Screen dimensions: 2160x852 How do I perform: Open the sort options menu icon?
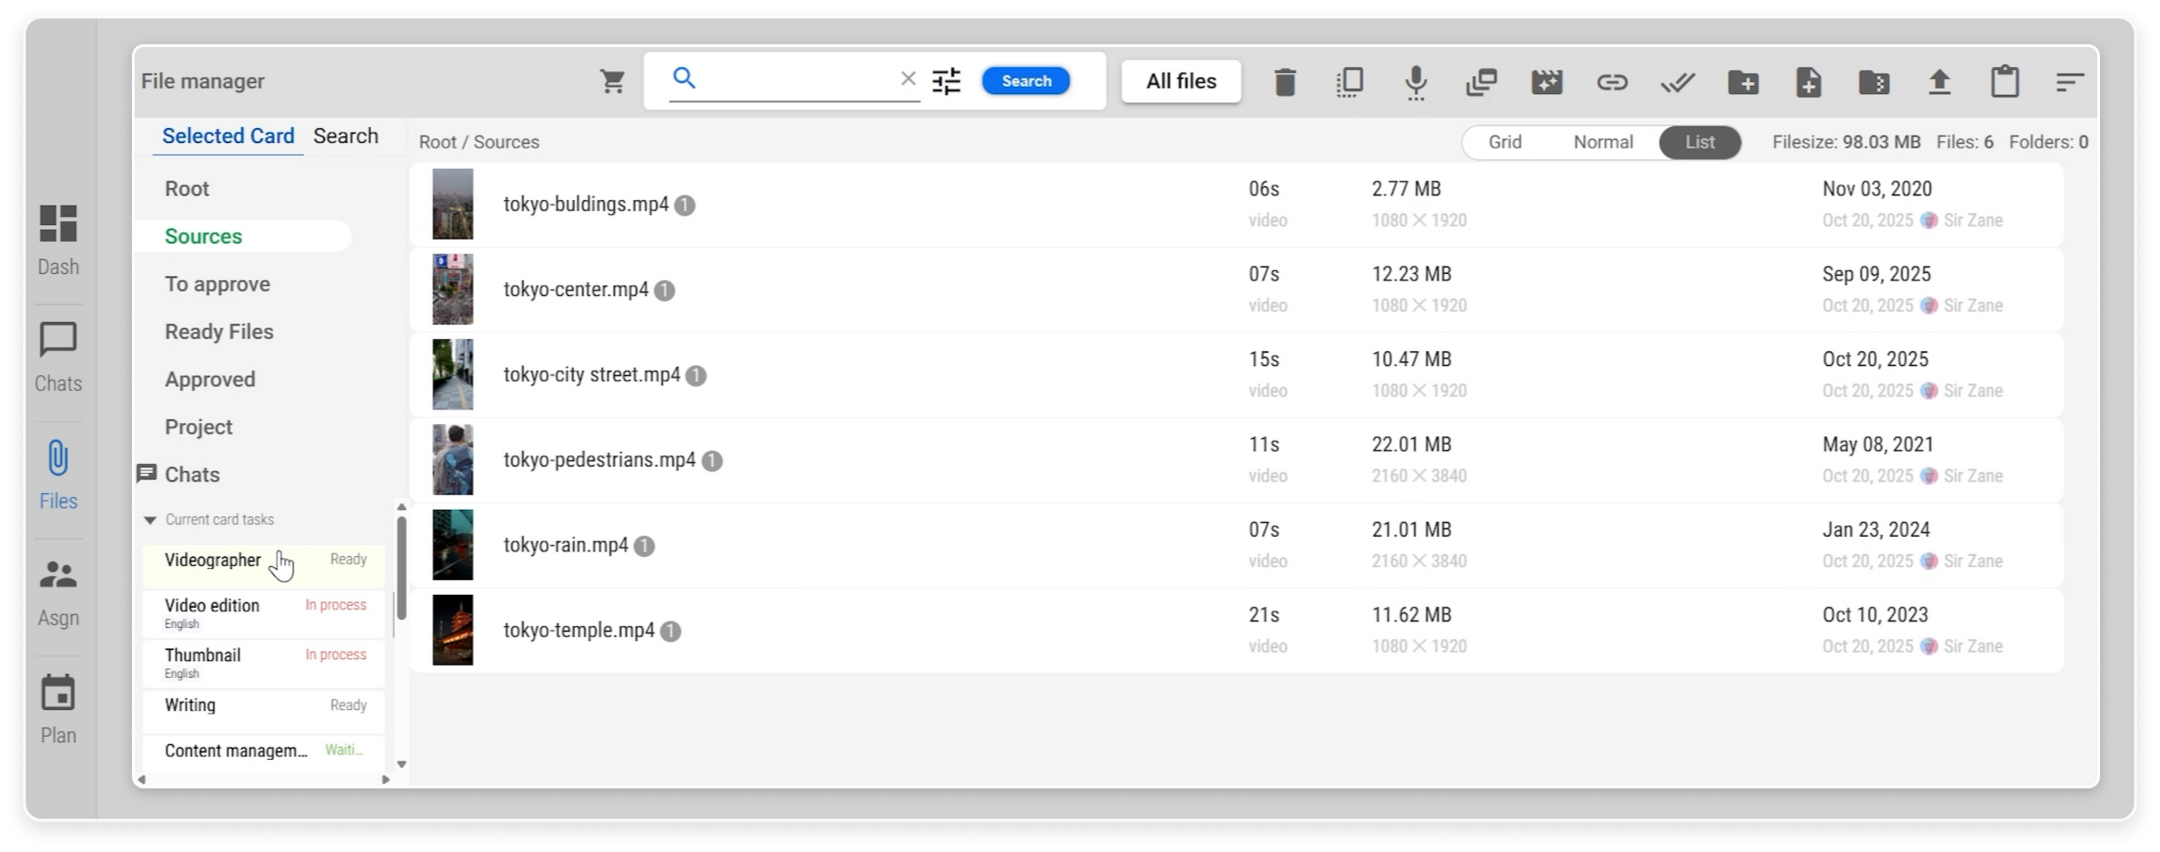pos(2069,82)
